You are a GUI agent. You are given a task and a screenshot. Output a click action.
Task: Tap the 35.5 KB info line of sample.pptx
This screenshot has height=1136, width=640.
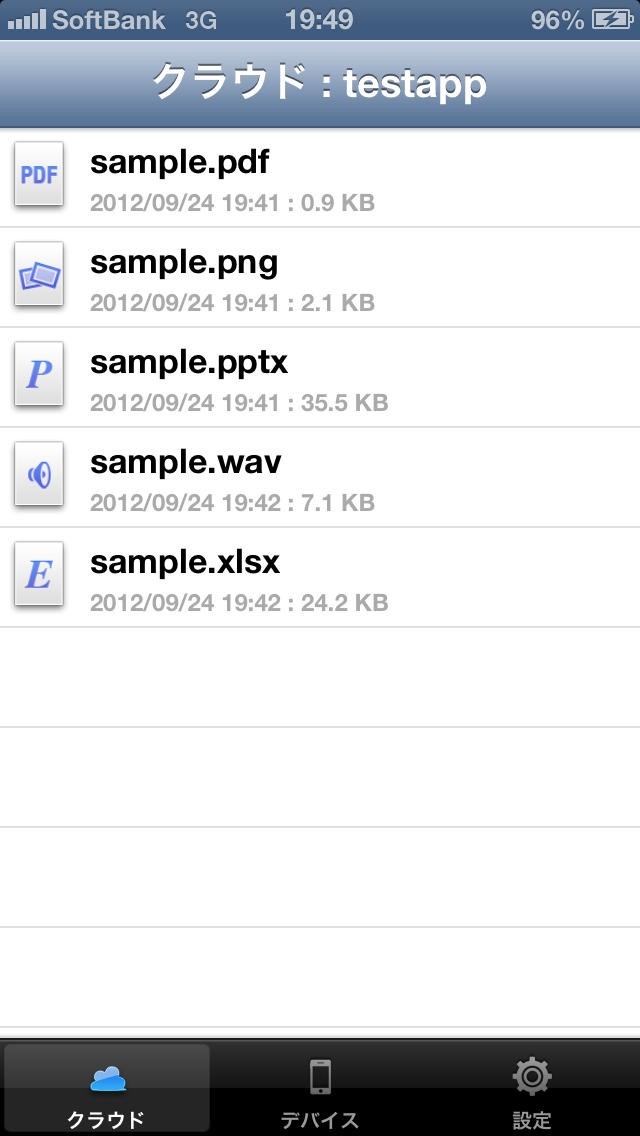(x=239, y=403)
